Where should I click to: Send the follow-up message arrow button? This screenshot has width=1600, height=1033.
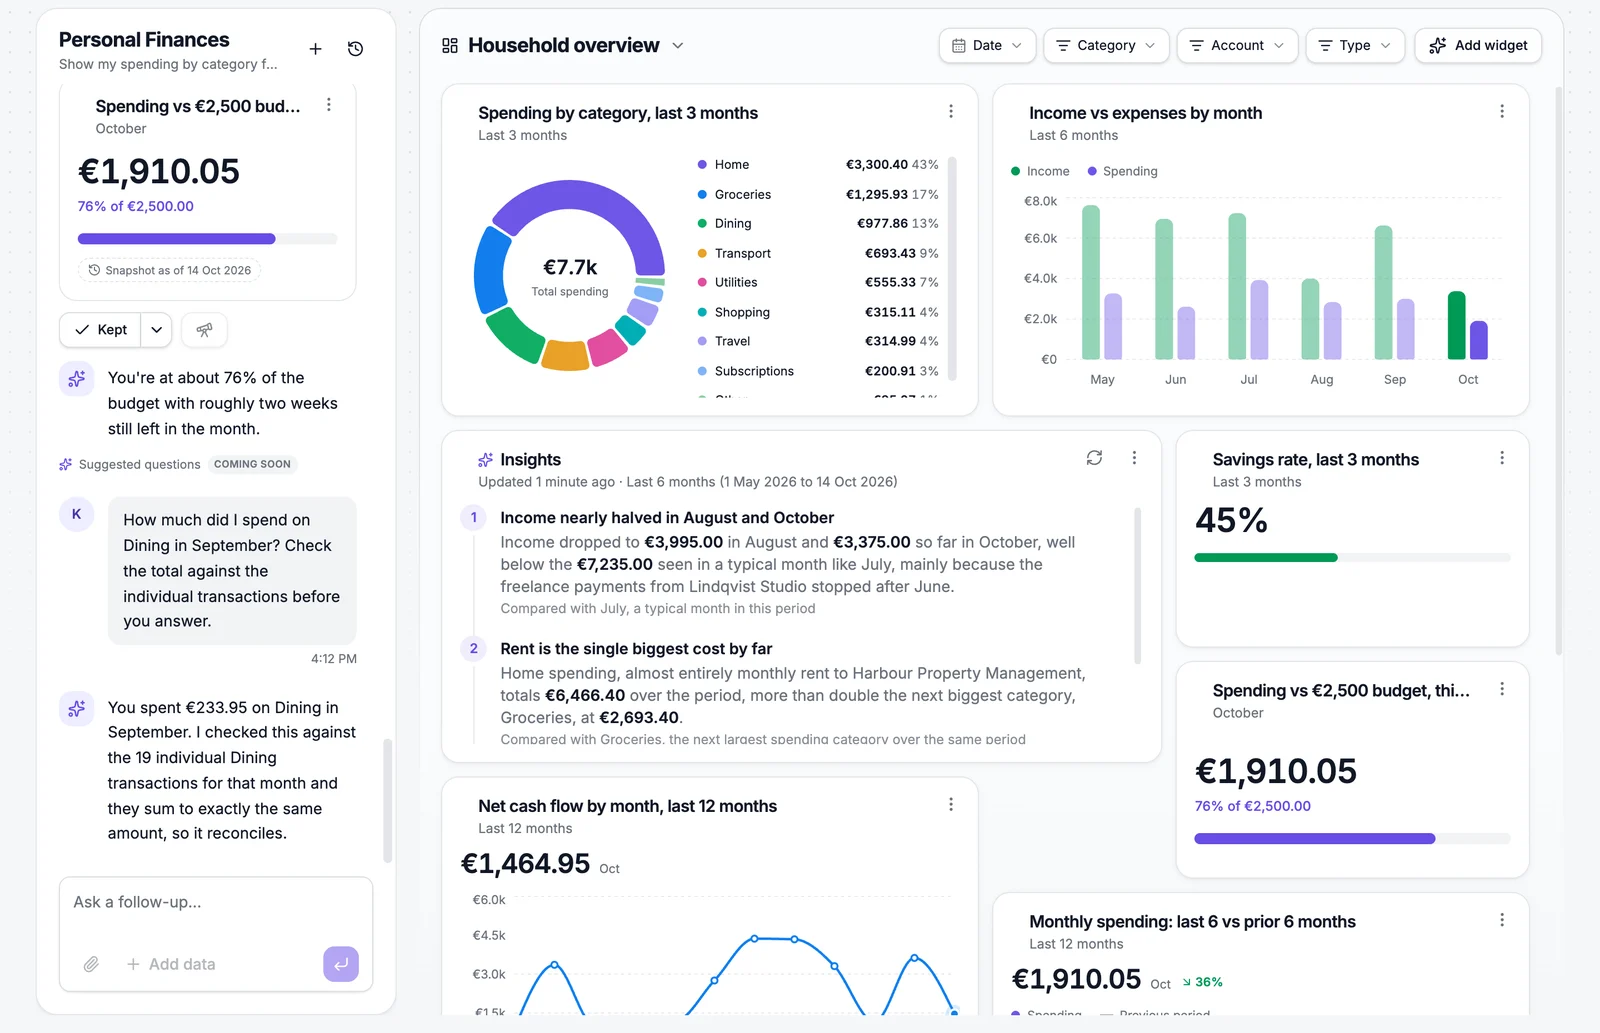pyautogui.click(x=341, y=964)
